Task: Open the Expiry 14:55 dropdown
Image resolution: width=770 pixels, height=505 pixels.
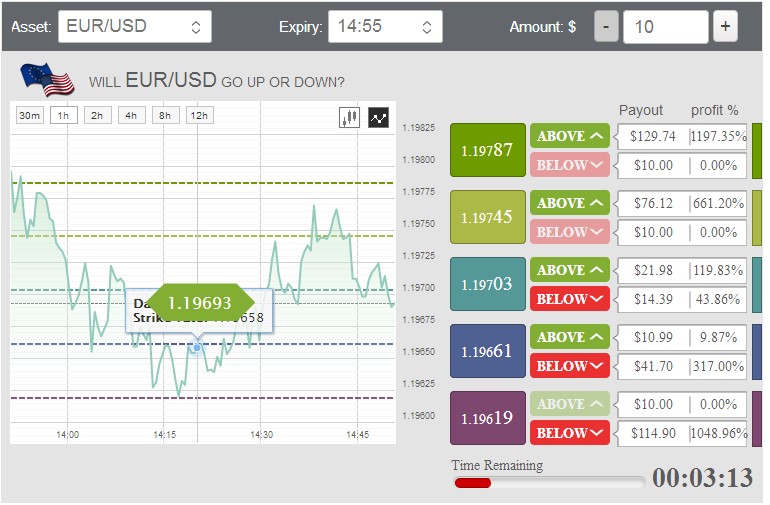Action: click(x=385, y=27)
